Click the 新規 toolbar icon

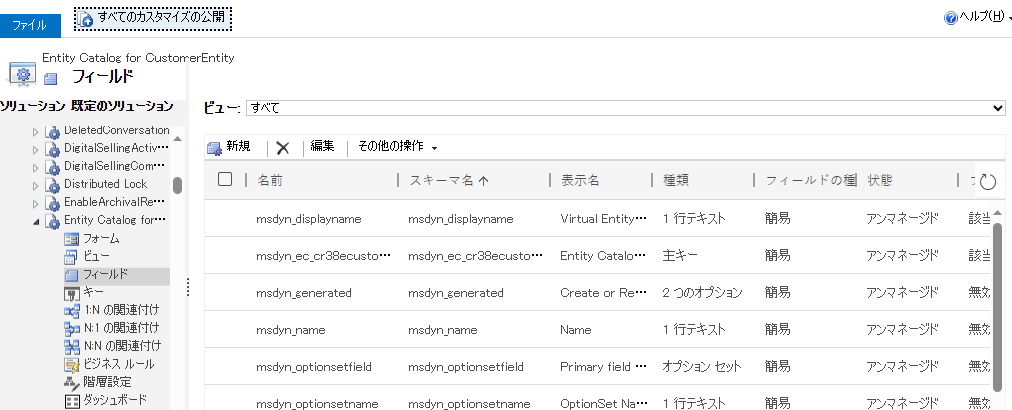[x=214, y=148]
